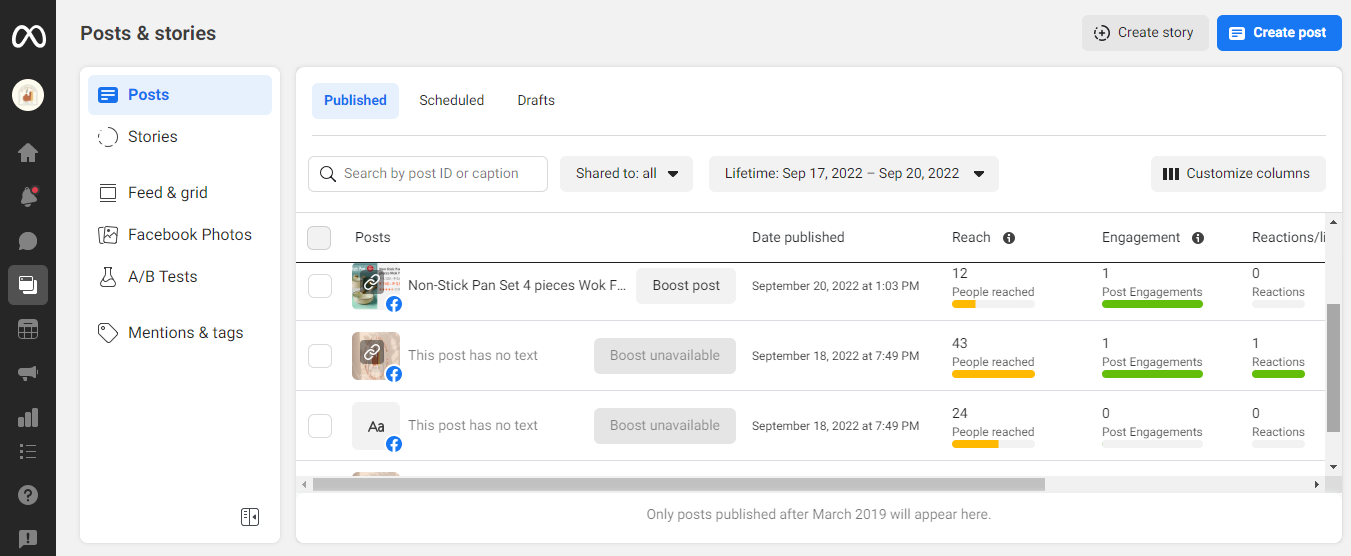Select checkbox for the 43 reach post
The width and height of the screenshot is (1351, 556).
[x=320, y=356]
